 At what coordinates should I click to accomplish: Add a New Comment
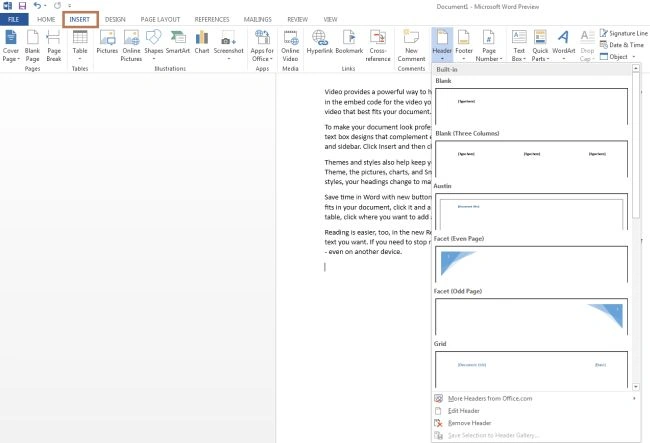point(411,46)
